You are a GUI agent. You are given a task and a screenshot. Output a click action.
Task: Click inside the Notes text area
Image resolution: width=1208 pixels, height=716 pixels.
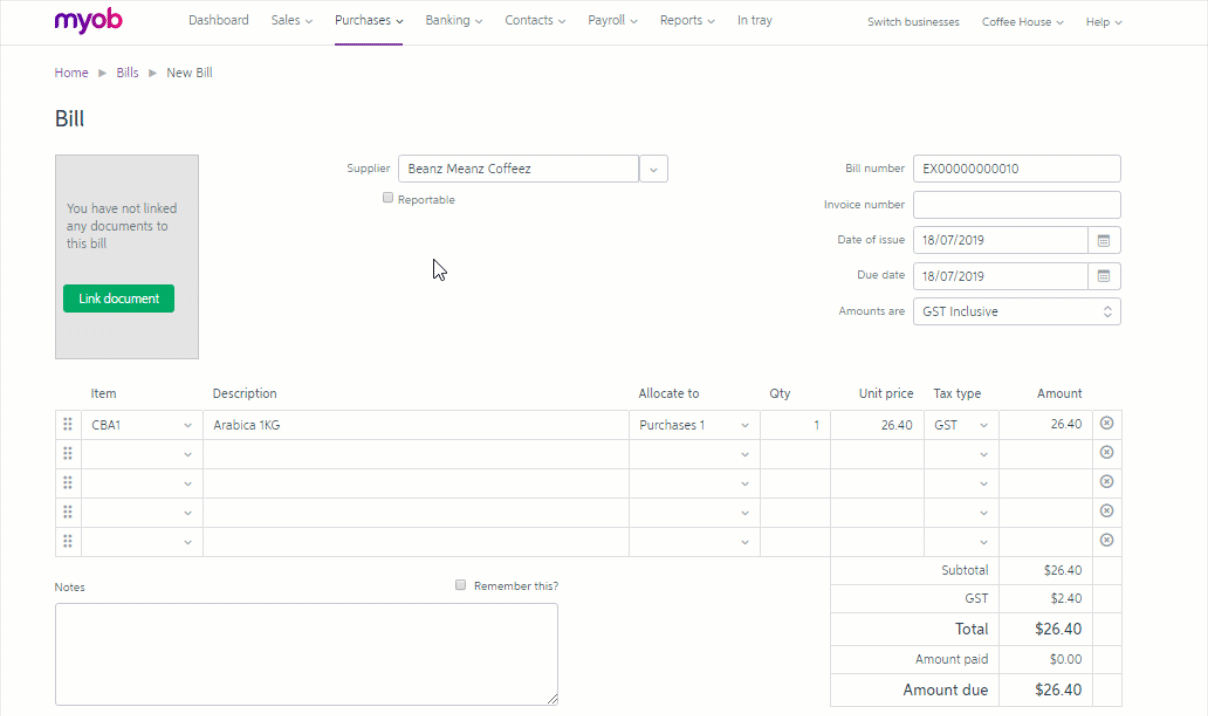pos(306,654)
